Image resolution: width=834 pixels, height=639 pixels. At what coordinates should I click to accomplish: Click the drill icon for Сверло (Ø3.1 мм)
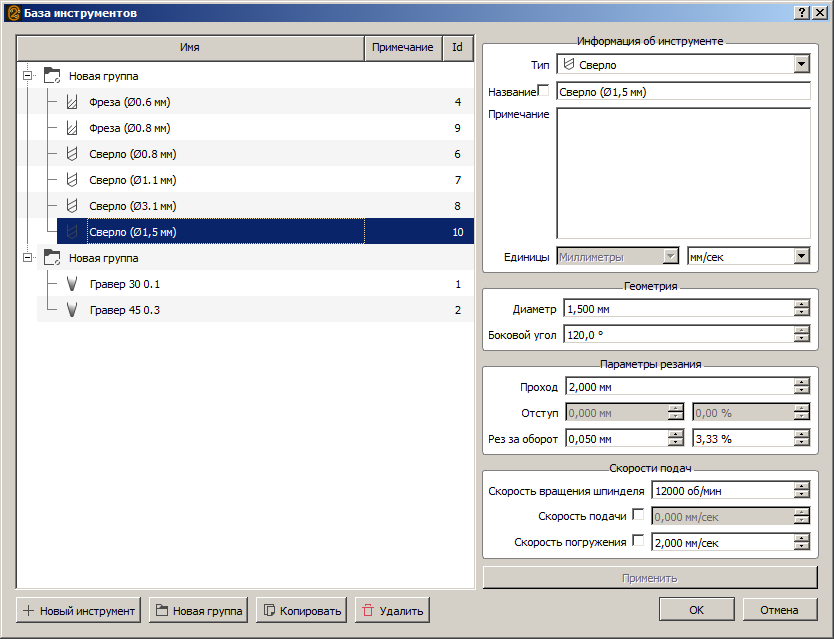pyautogui.click(x=71, y=206)
